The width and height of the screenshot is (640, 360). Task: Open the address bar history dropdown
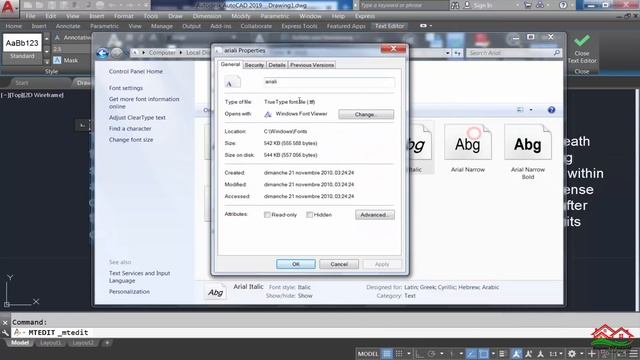pos(448,53)
